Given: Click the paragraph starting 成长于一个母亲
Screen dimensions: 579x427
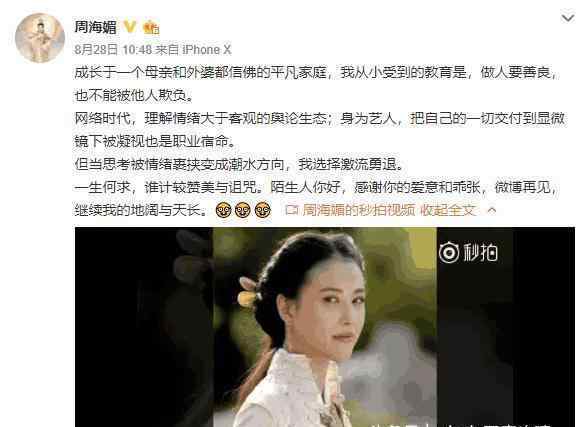Looking at the screenshot, I should coord(316,84).
